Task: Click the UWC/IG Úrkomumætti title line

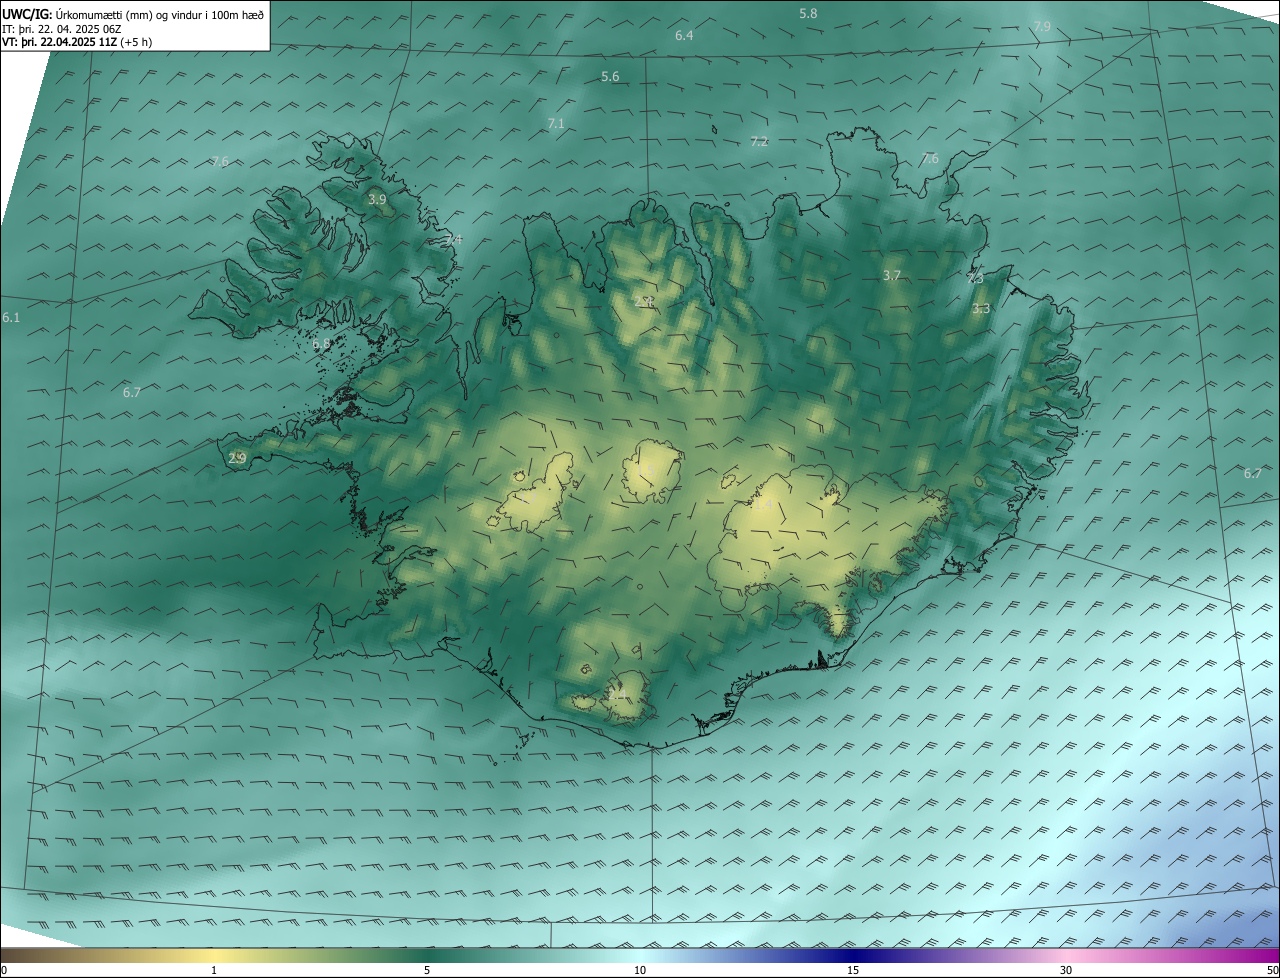Action: 134,14
